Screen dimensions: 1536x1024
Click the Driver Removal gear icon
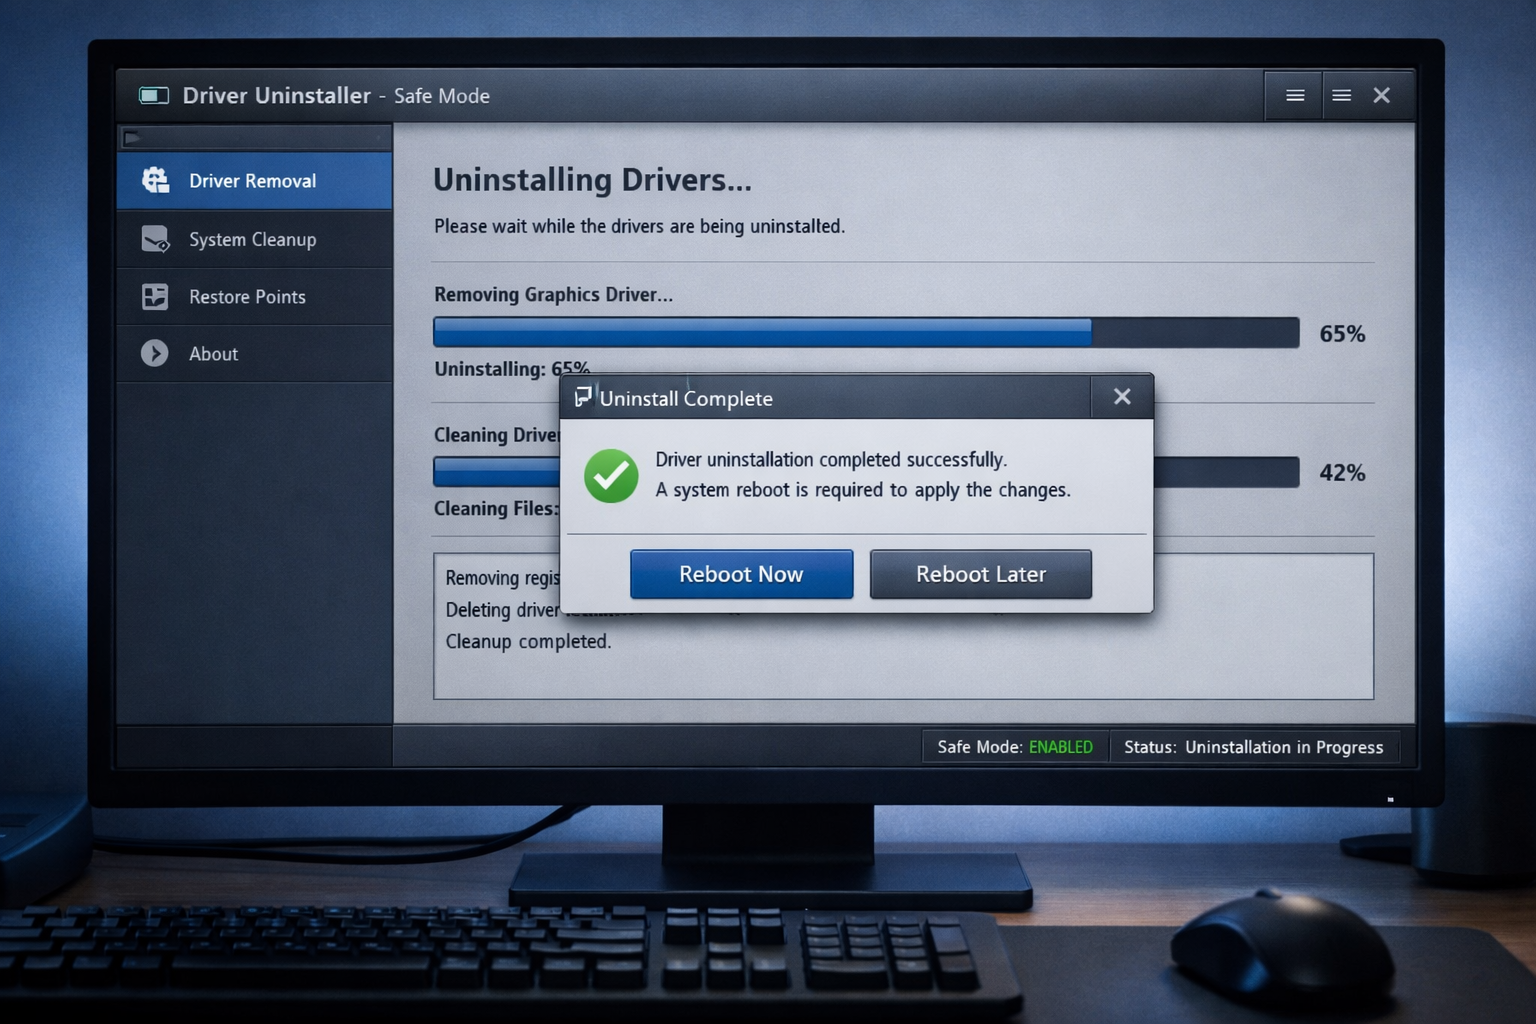155,180
